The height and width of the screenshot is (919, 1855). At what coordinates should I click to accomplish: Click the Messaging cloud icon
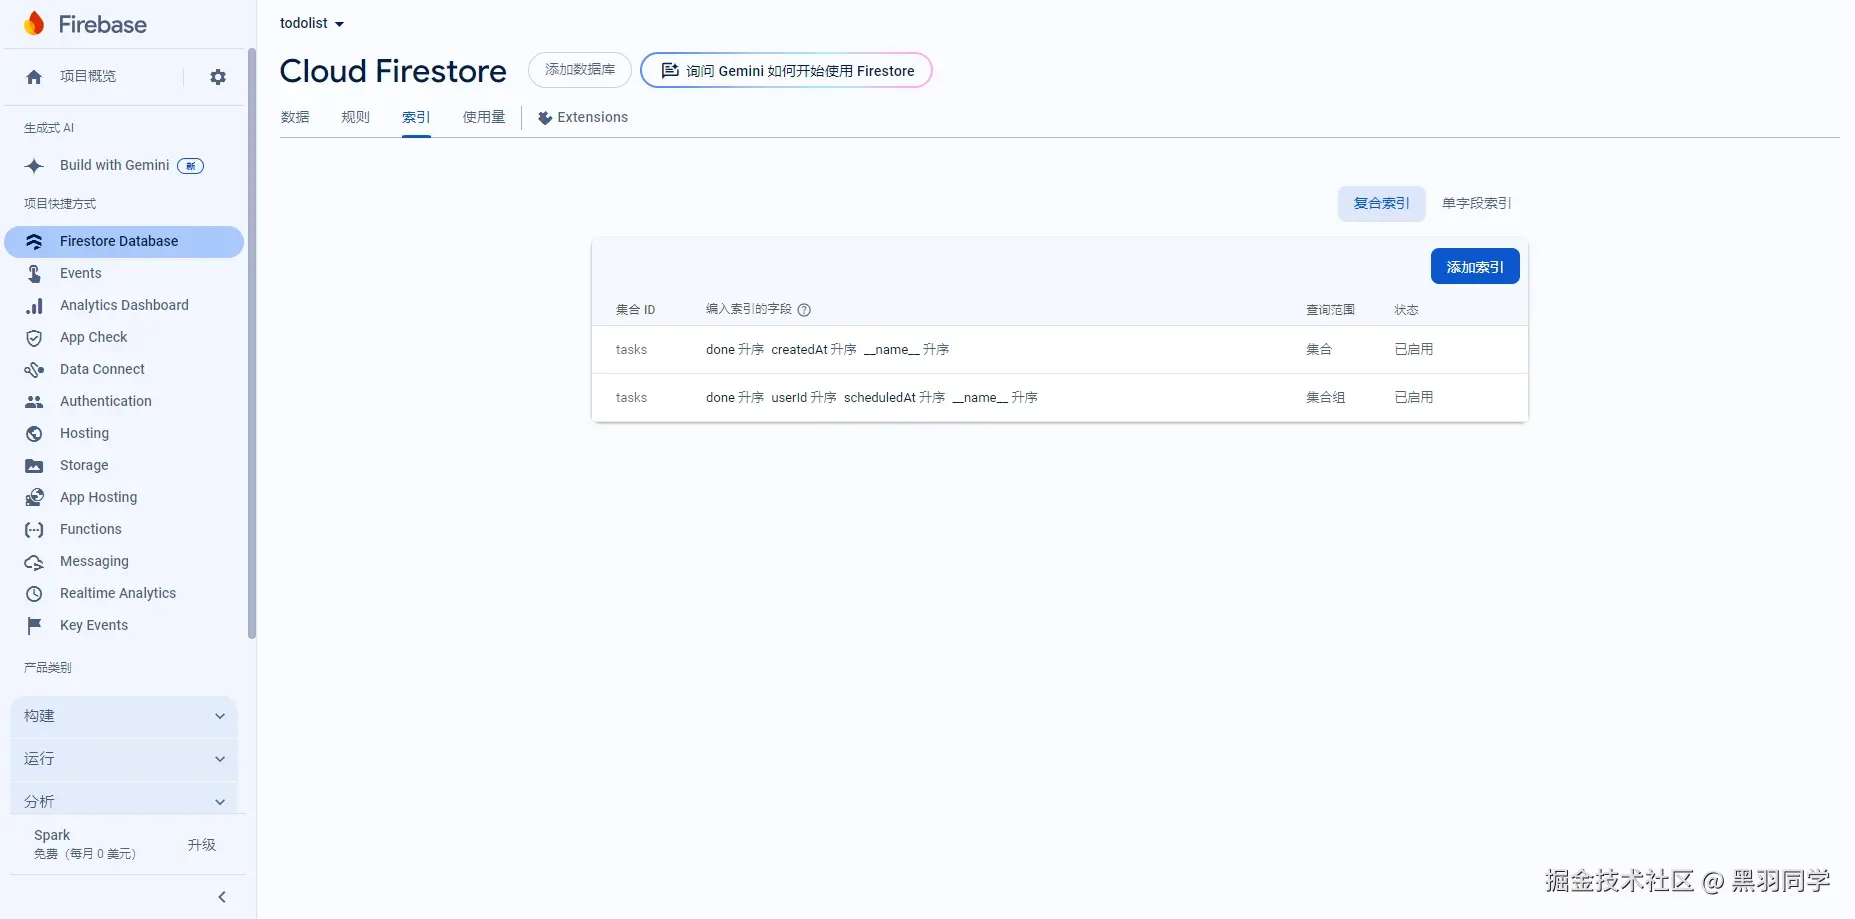34,562
